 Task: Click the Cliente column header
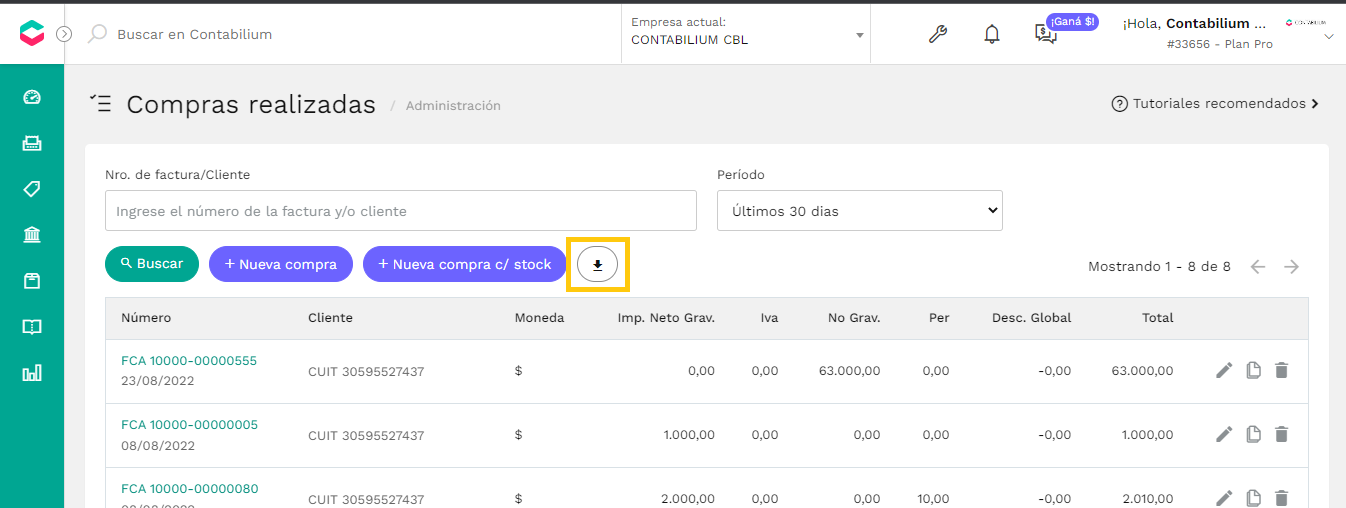(x=330, y=318)
